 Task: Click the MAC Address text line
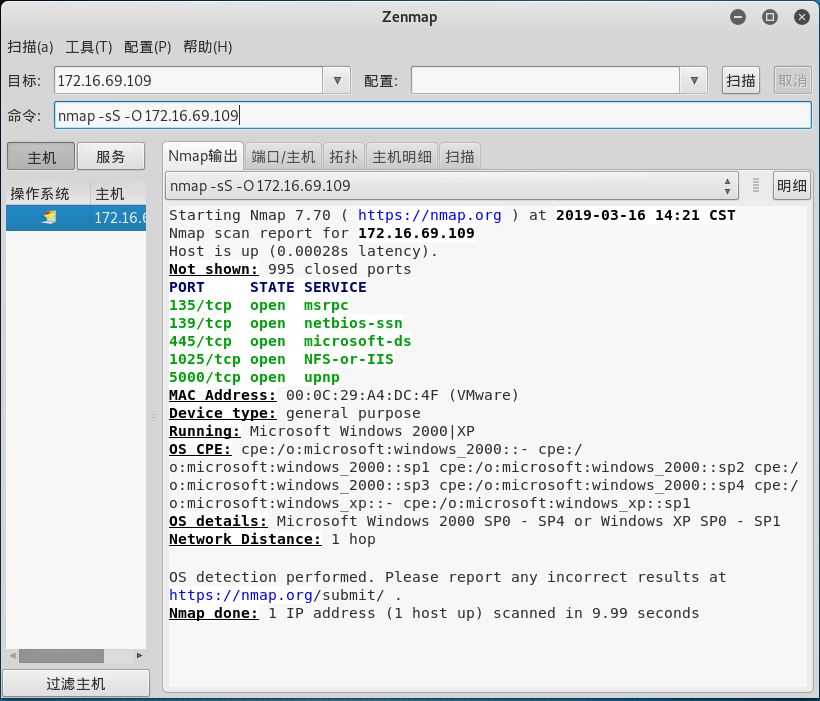(344, 395)
